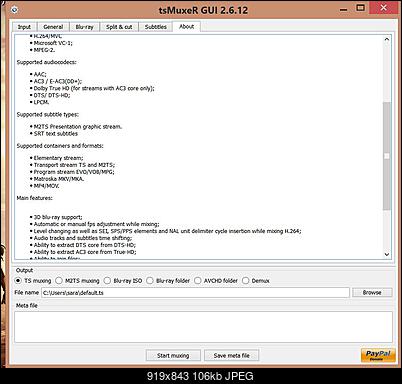Click 'Ability to extract DTS core' line
Viewport: 402px width, 384px height.
click(x=85, y=245)
